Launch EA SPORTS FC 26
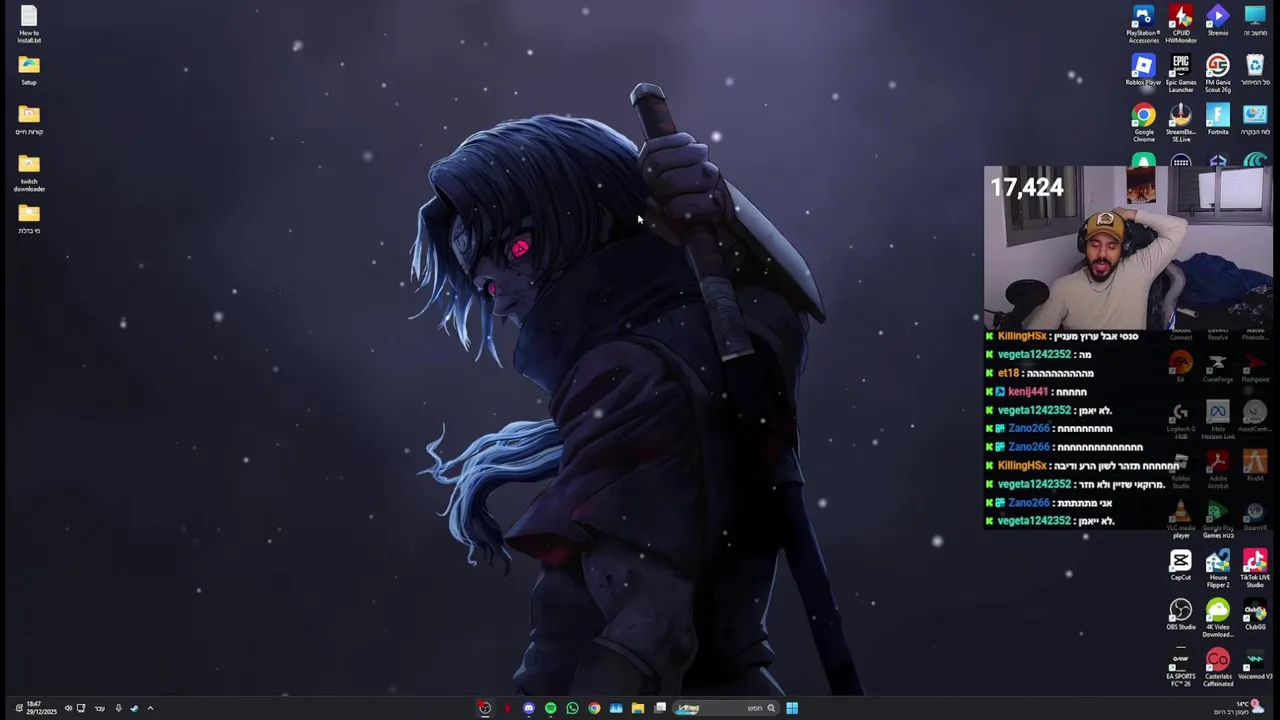Image resolution: width=1280 pixels, height=720 pixels. pyautogui.click(x=1181, y=668)
